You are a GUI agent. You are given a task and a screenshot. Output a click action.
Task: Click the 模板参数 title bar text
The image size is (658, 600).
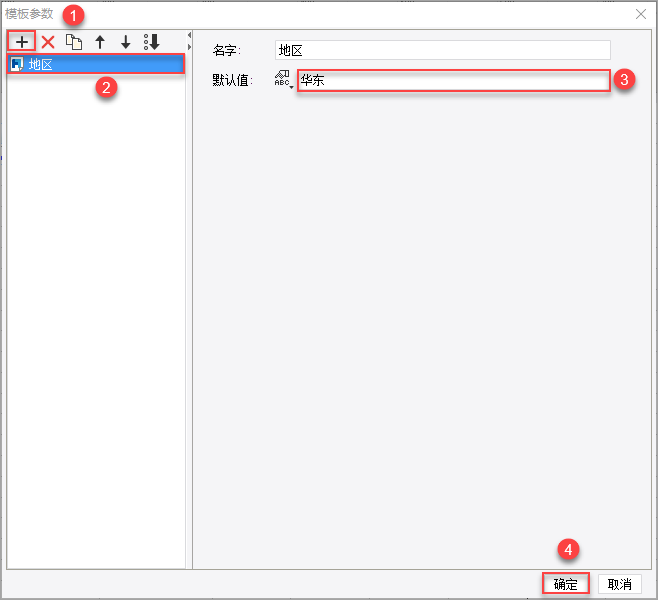[x=29, y=14]
